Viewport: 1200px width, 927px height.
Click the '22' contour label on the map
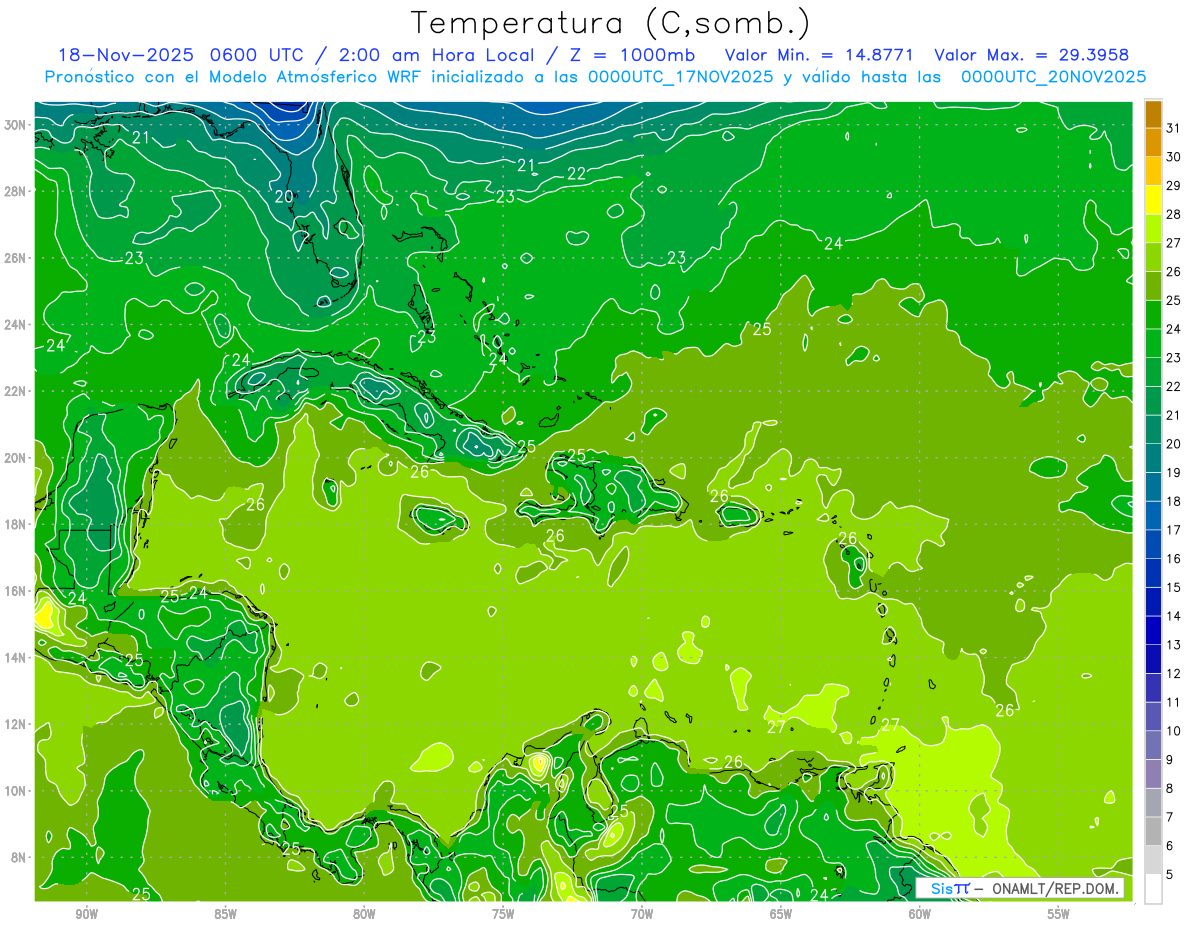(x=576, y=173)
